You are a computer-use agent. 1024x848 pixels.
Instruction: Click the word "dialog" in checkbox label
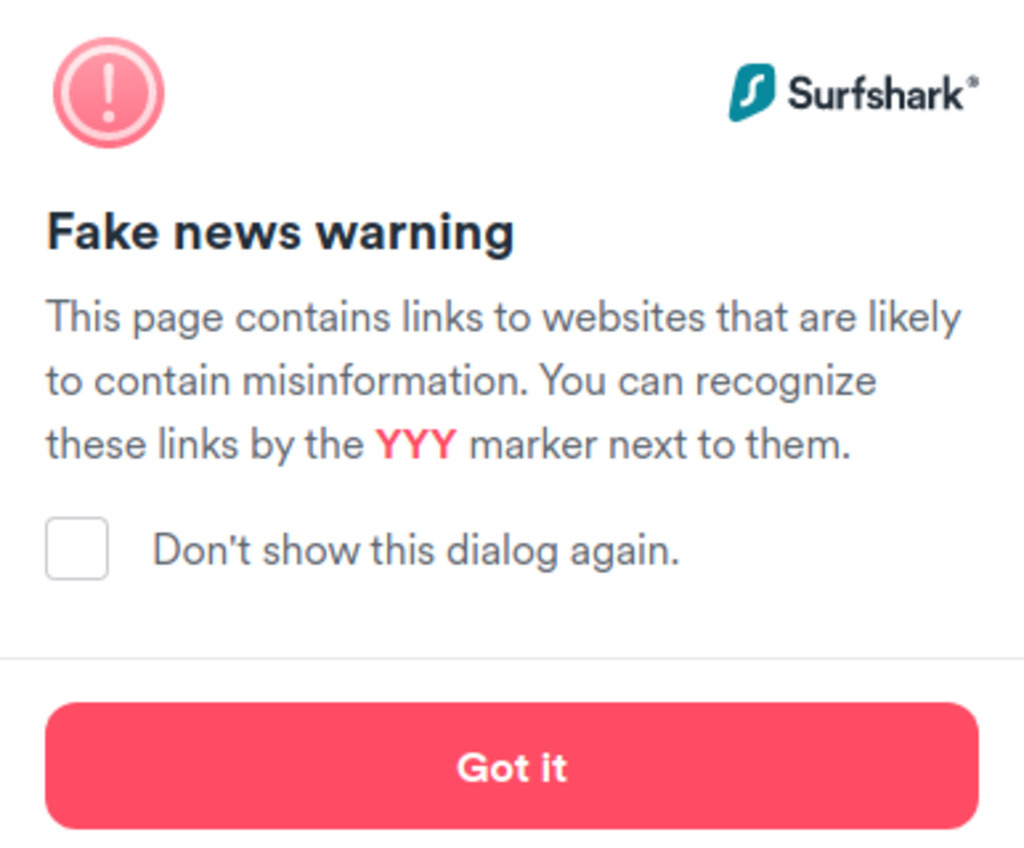pyautogui.click(x=501, y=550)
